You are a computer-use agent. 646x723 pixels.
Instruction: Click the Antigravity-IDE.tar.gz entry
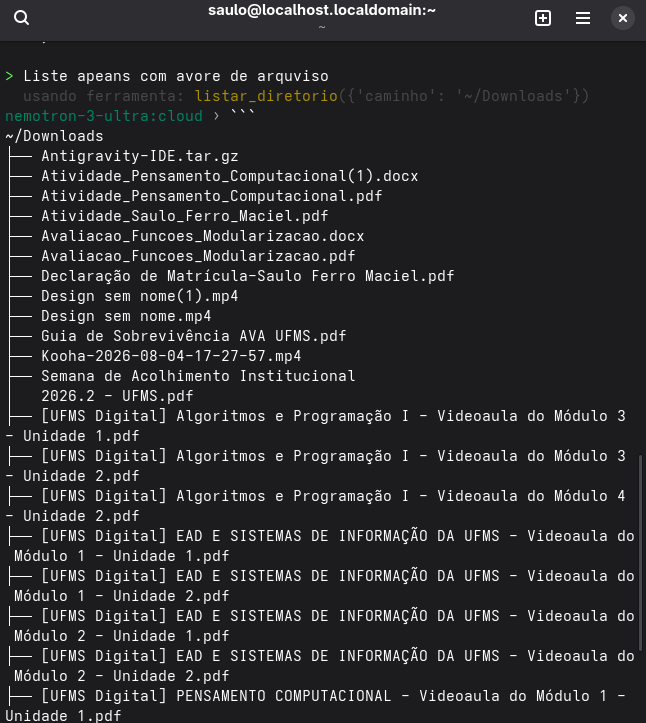pyautogui.click(x=140, y=156)
